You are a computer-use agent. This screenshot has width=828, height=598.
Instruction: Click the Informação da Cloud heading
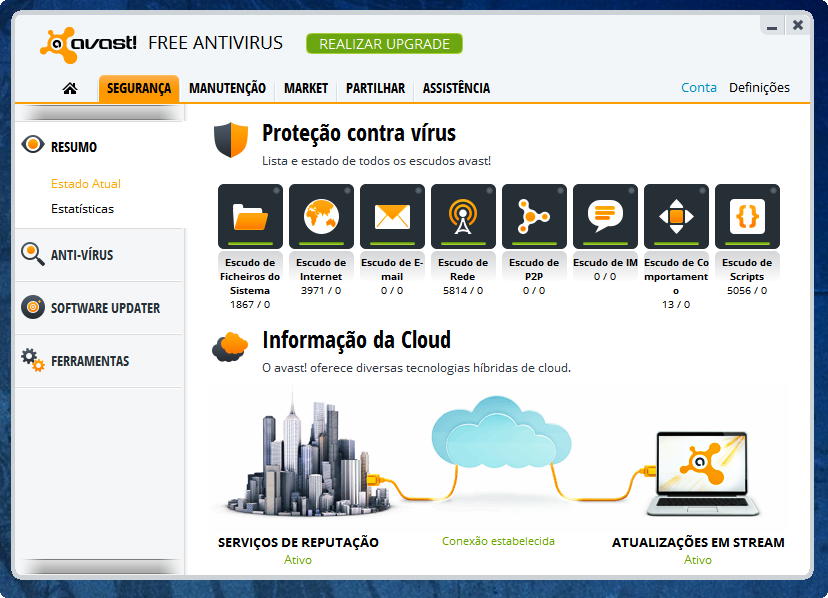(x=356, y=340)
